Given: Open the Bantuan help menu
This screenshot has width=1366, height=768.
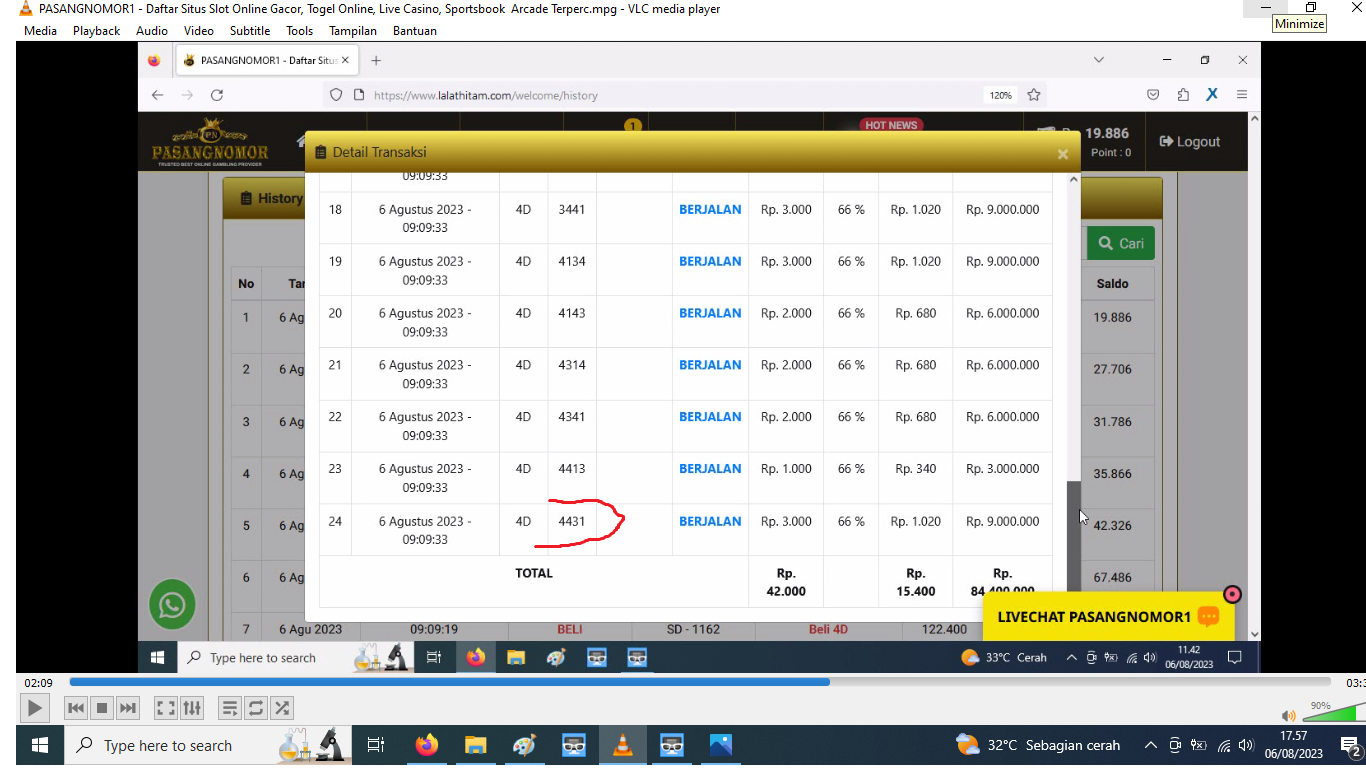Looking at the screenshot, I should pyautogui.click(x=414, y=31).
